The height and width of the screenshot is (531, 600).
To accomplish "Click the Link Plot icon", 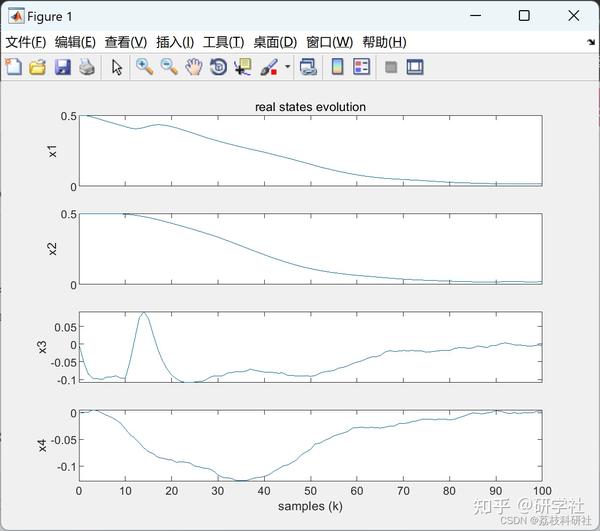I will (308, 67).
